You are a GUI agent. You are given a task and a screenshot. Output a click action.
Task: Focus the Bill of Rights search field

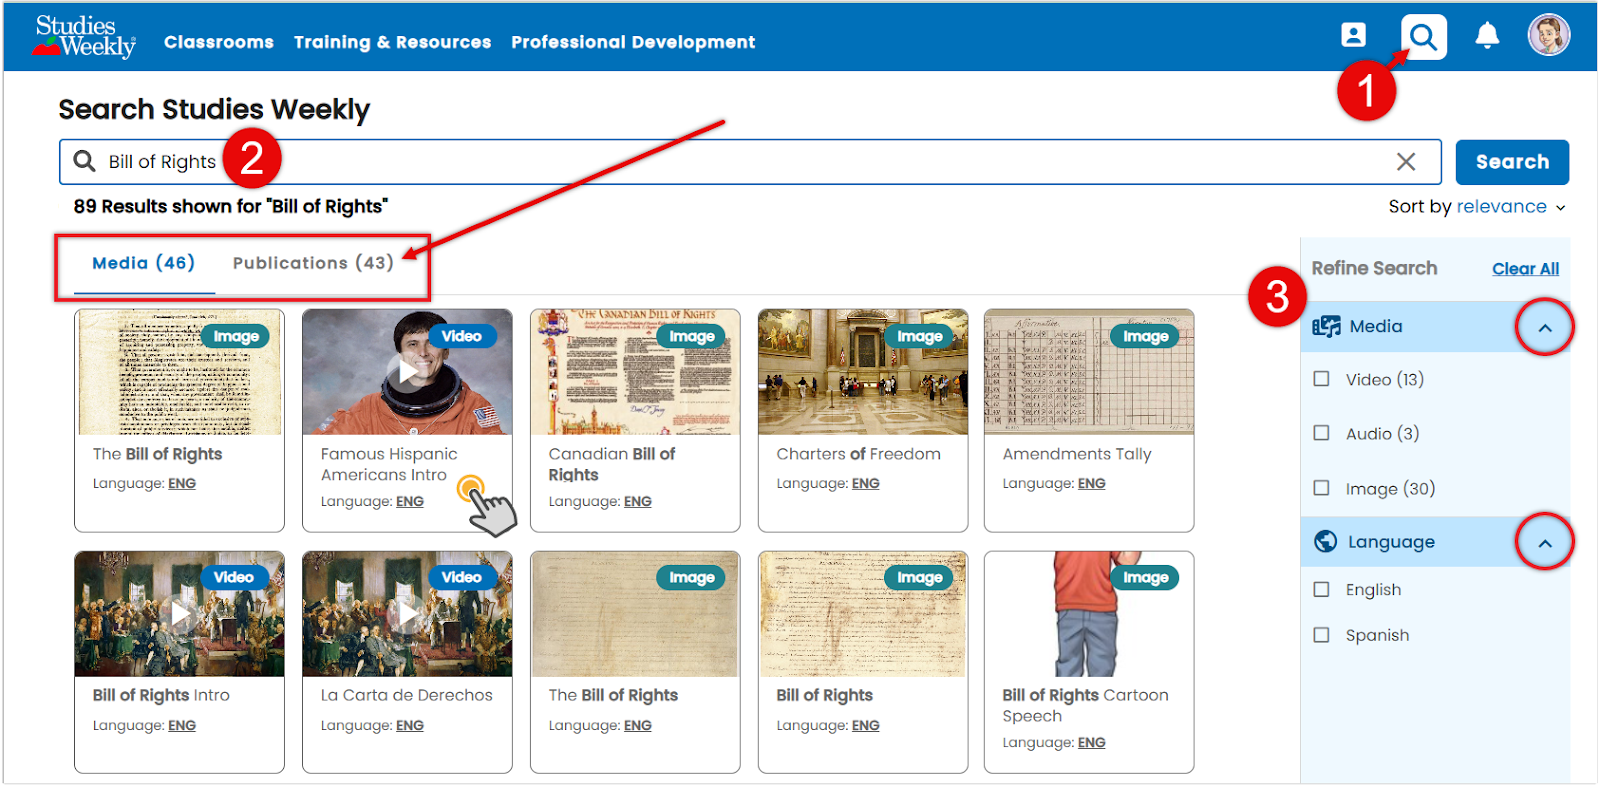pyautogui.click(x=750, y=162)
